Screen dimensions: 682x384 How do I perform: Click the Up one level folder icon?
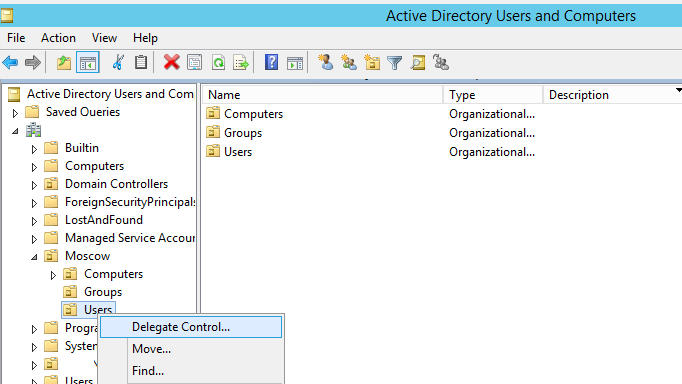[64, 63]
